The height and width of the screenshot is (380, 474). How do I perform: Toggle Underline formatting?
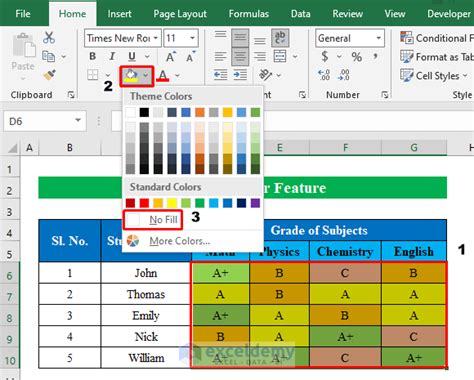[132, 56]
